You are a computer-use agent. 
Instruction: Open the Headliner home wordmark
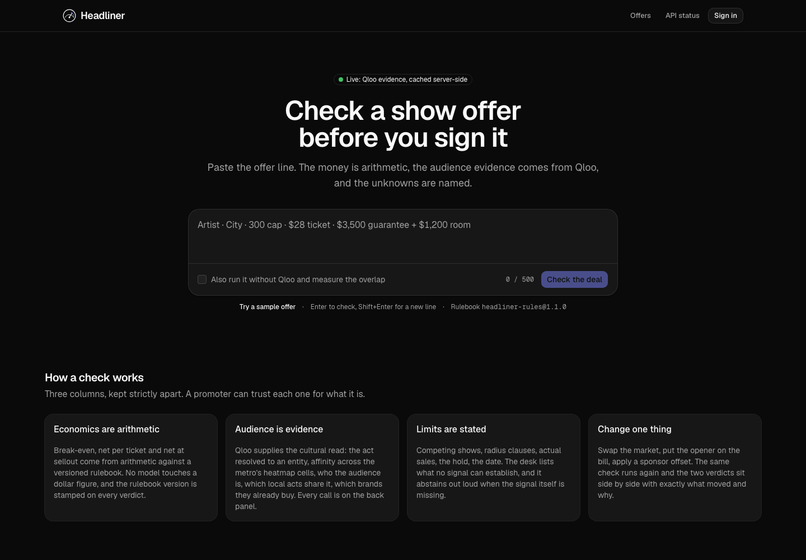(x=102, y=16)
